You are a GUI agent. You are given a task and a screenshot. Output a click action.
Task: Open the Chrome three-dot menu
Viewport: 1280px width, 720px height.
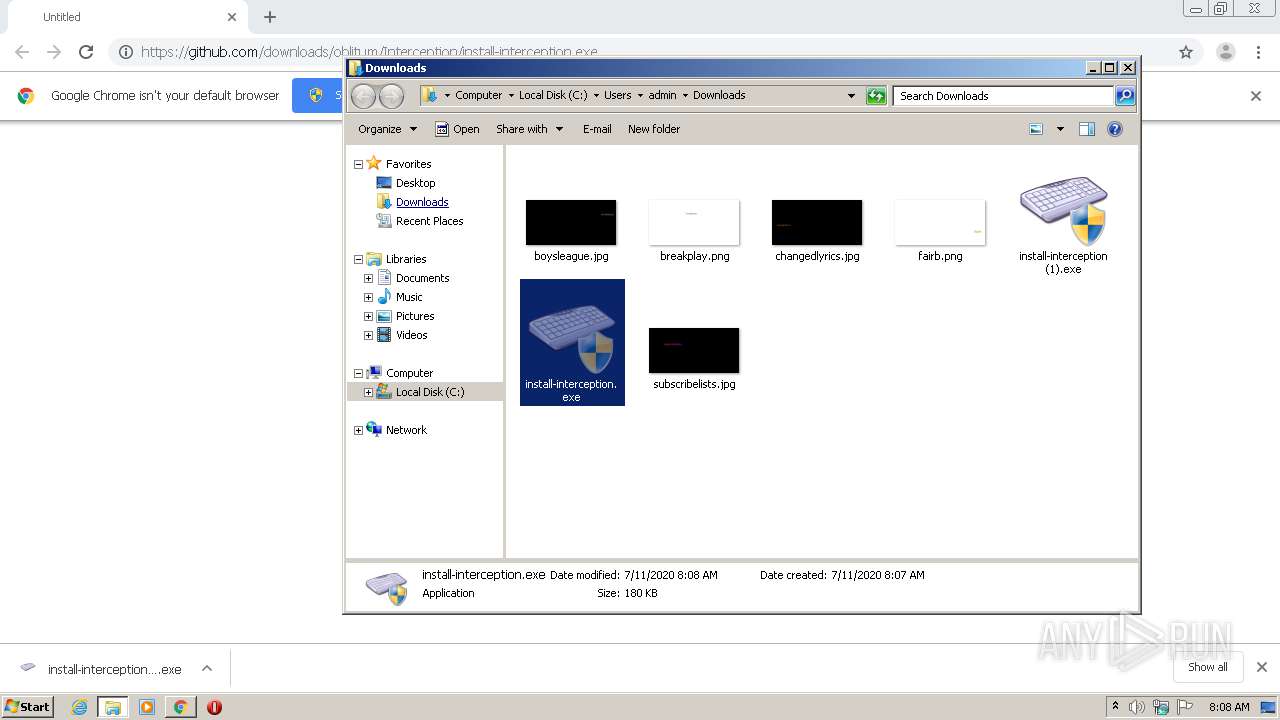tap(1258, 52)
